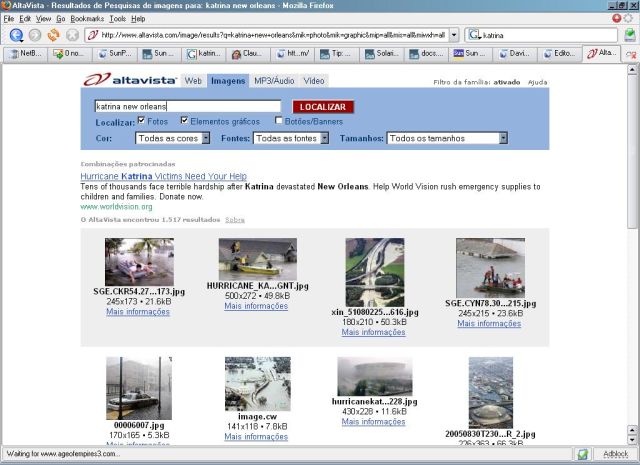Click 'Mais informações' under image.cw
This screenshot has width=640, height=465.
point(256,436)
